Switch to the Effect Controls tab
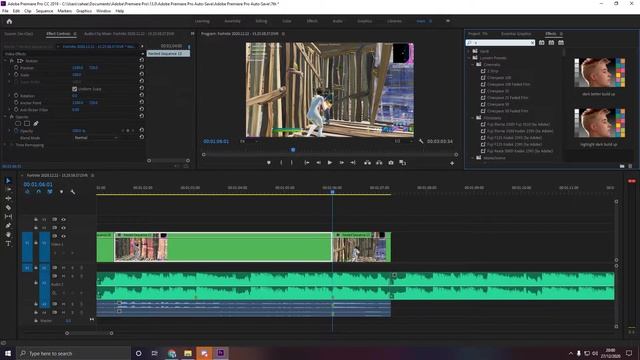The width and height of the screenshot is (640, 360). coord(58,33)
